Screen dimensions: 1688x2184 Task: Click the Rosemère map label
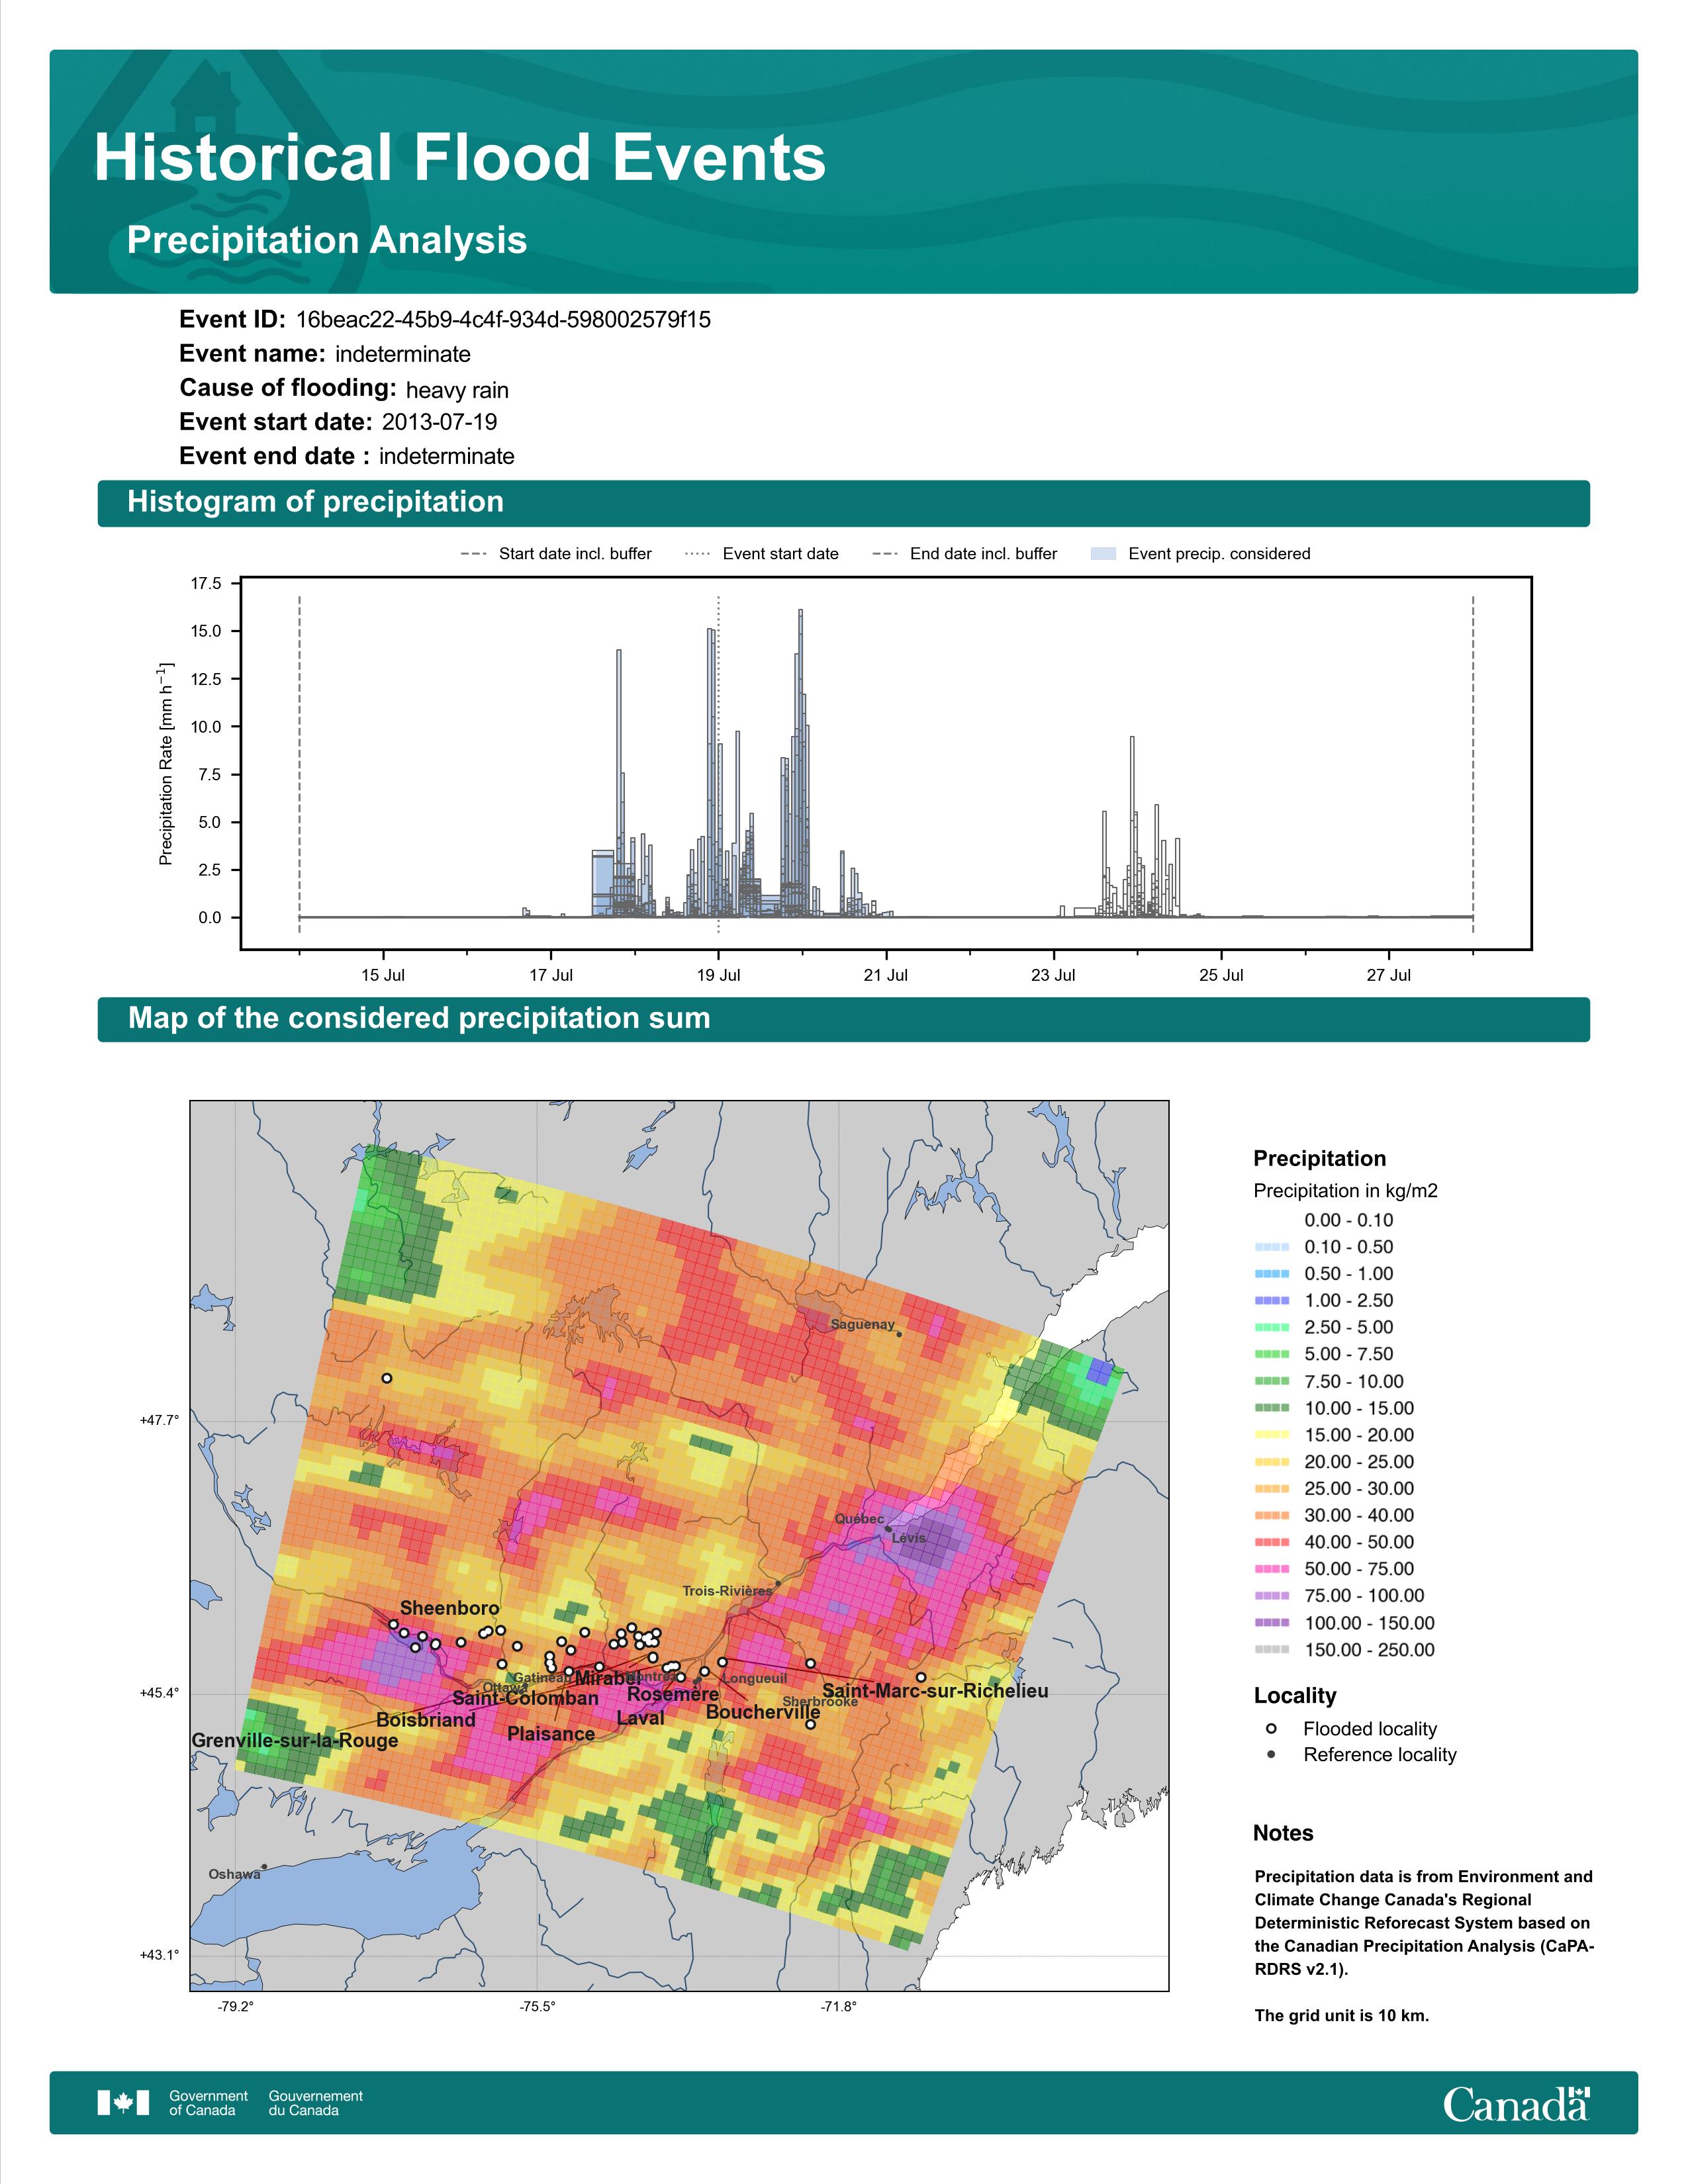pyautogui.click(x=673, y=1694)
